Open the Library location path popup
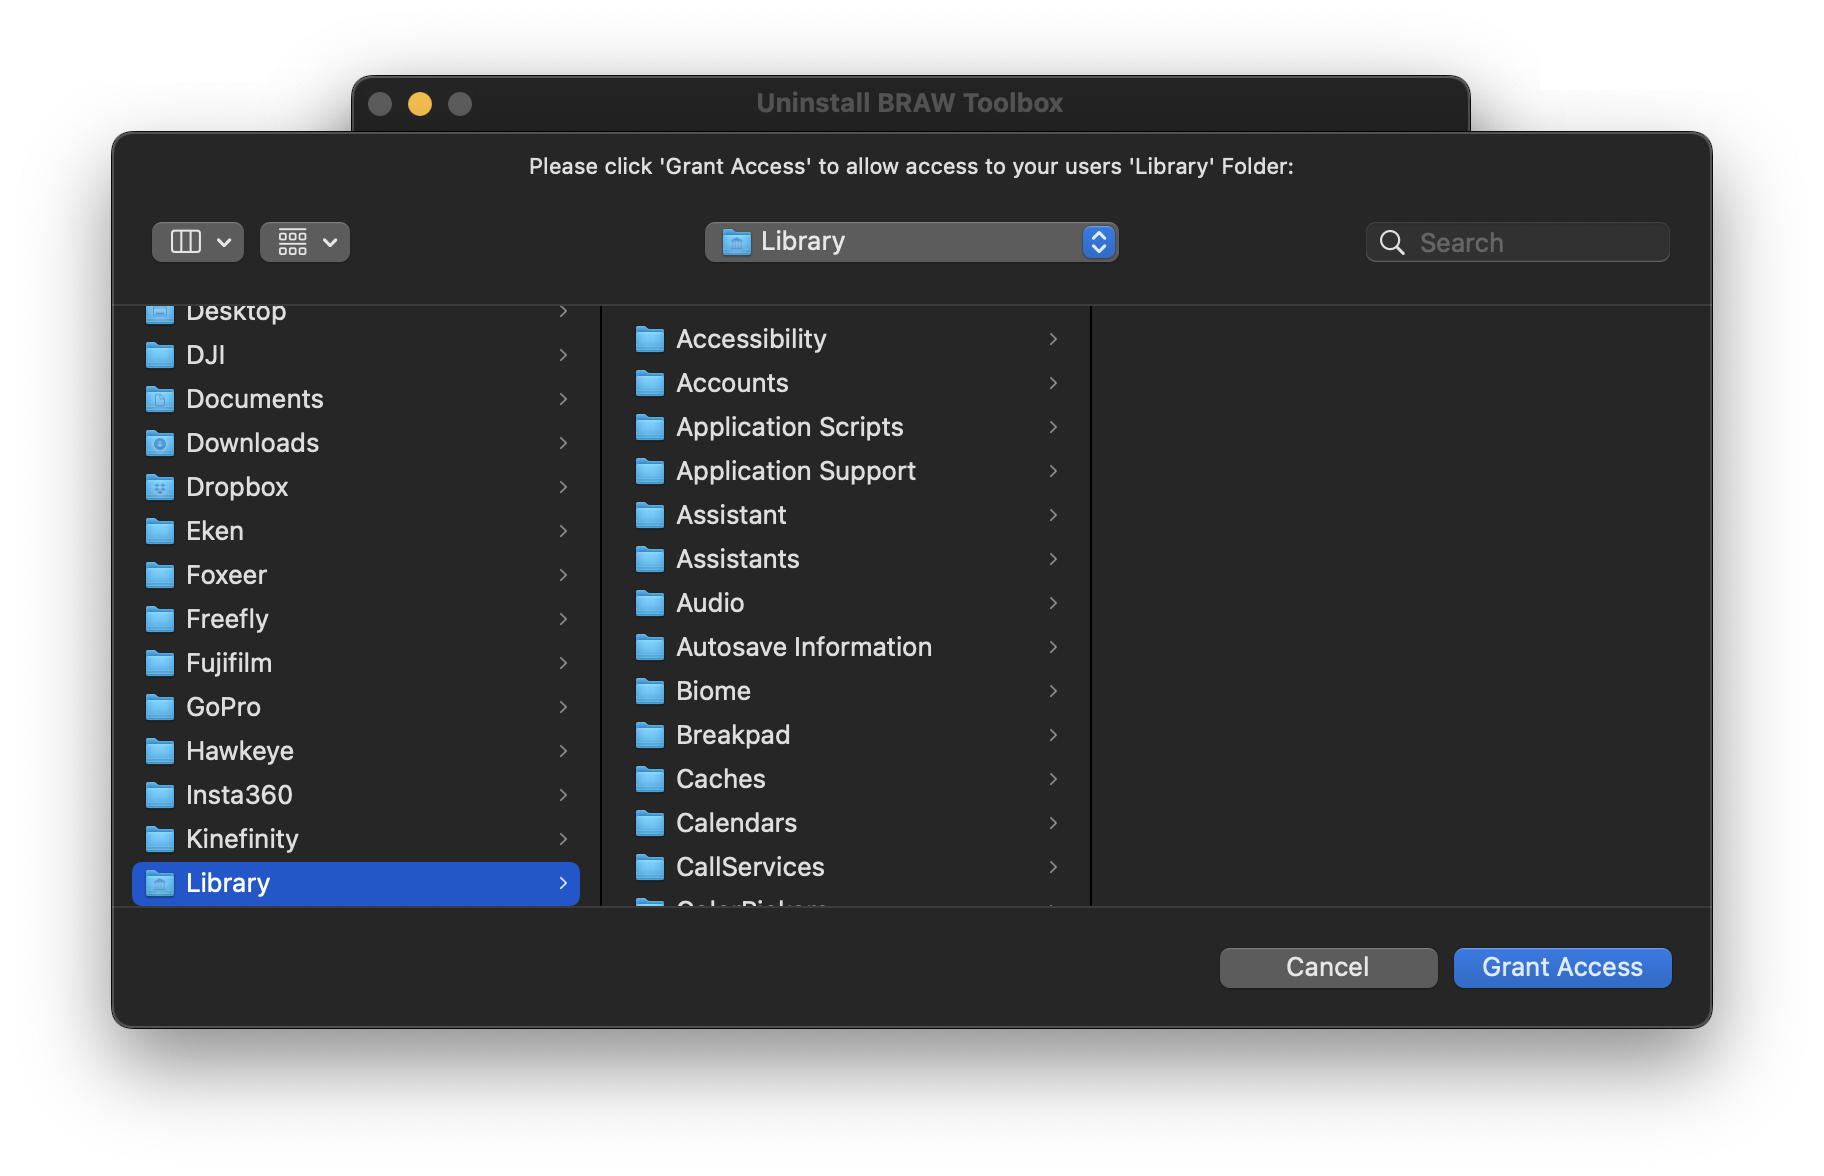The width and height of the screenshot is (1824, 1176). 911,242
